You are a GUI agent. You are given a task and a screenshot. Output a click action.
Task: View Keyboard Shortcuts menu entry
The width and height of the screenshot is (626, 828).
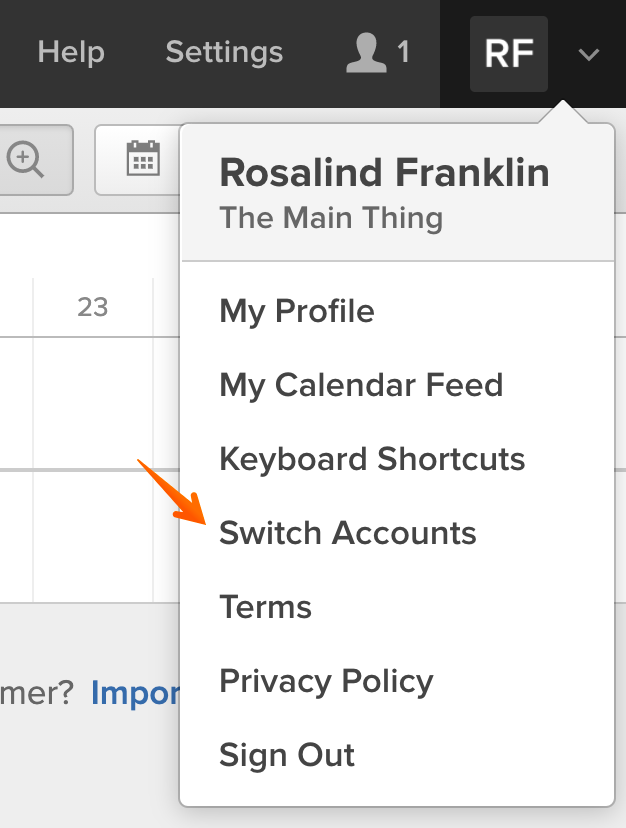372,458
